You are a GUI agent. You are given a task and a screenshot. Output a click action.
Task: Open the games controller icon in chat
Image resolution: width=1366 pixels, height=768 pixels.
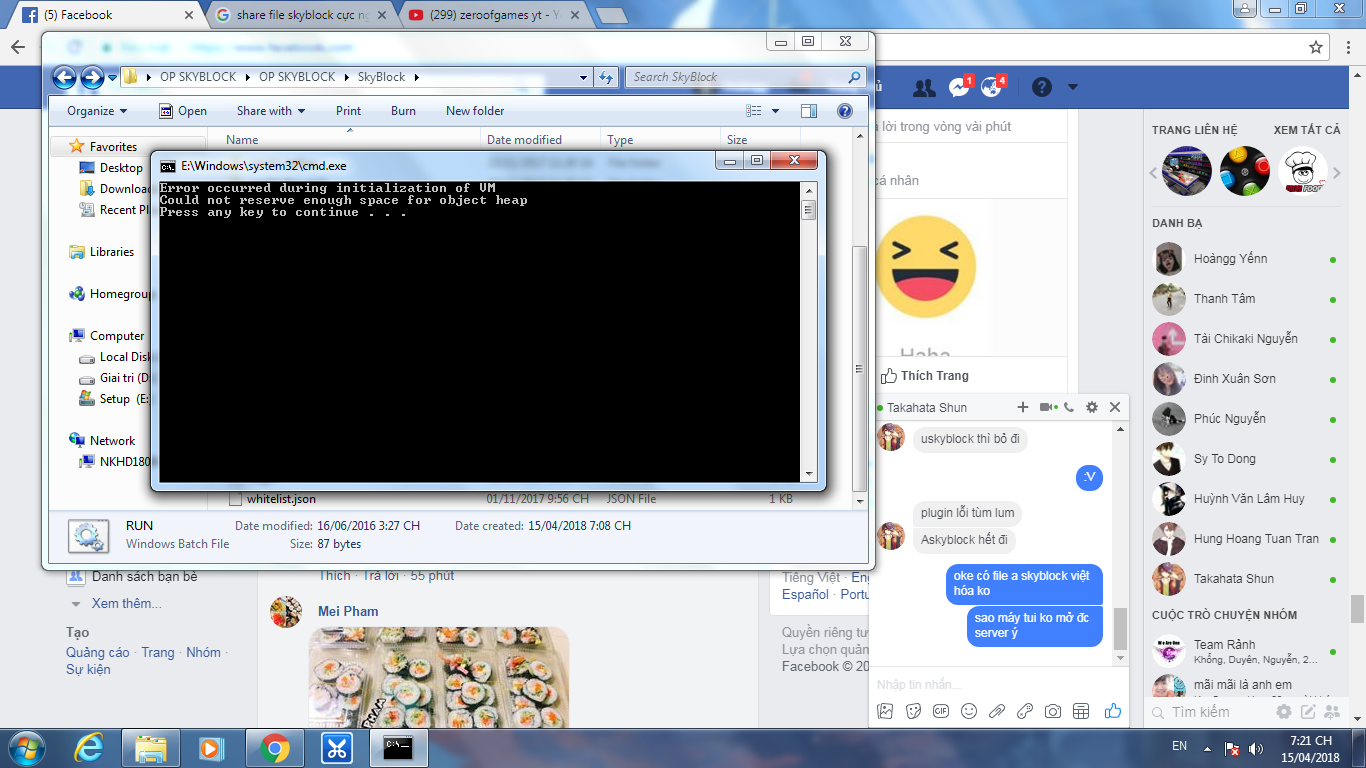pos(1025,711)
